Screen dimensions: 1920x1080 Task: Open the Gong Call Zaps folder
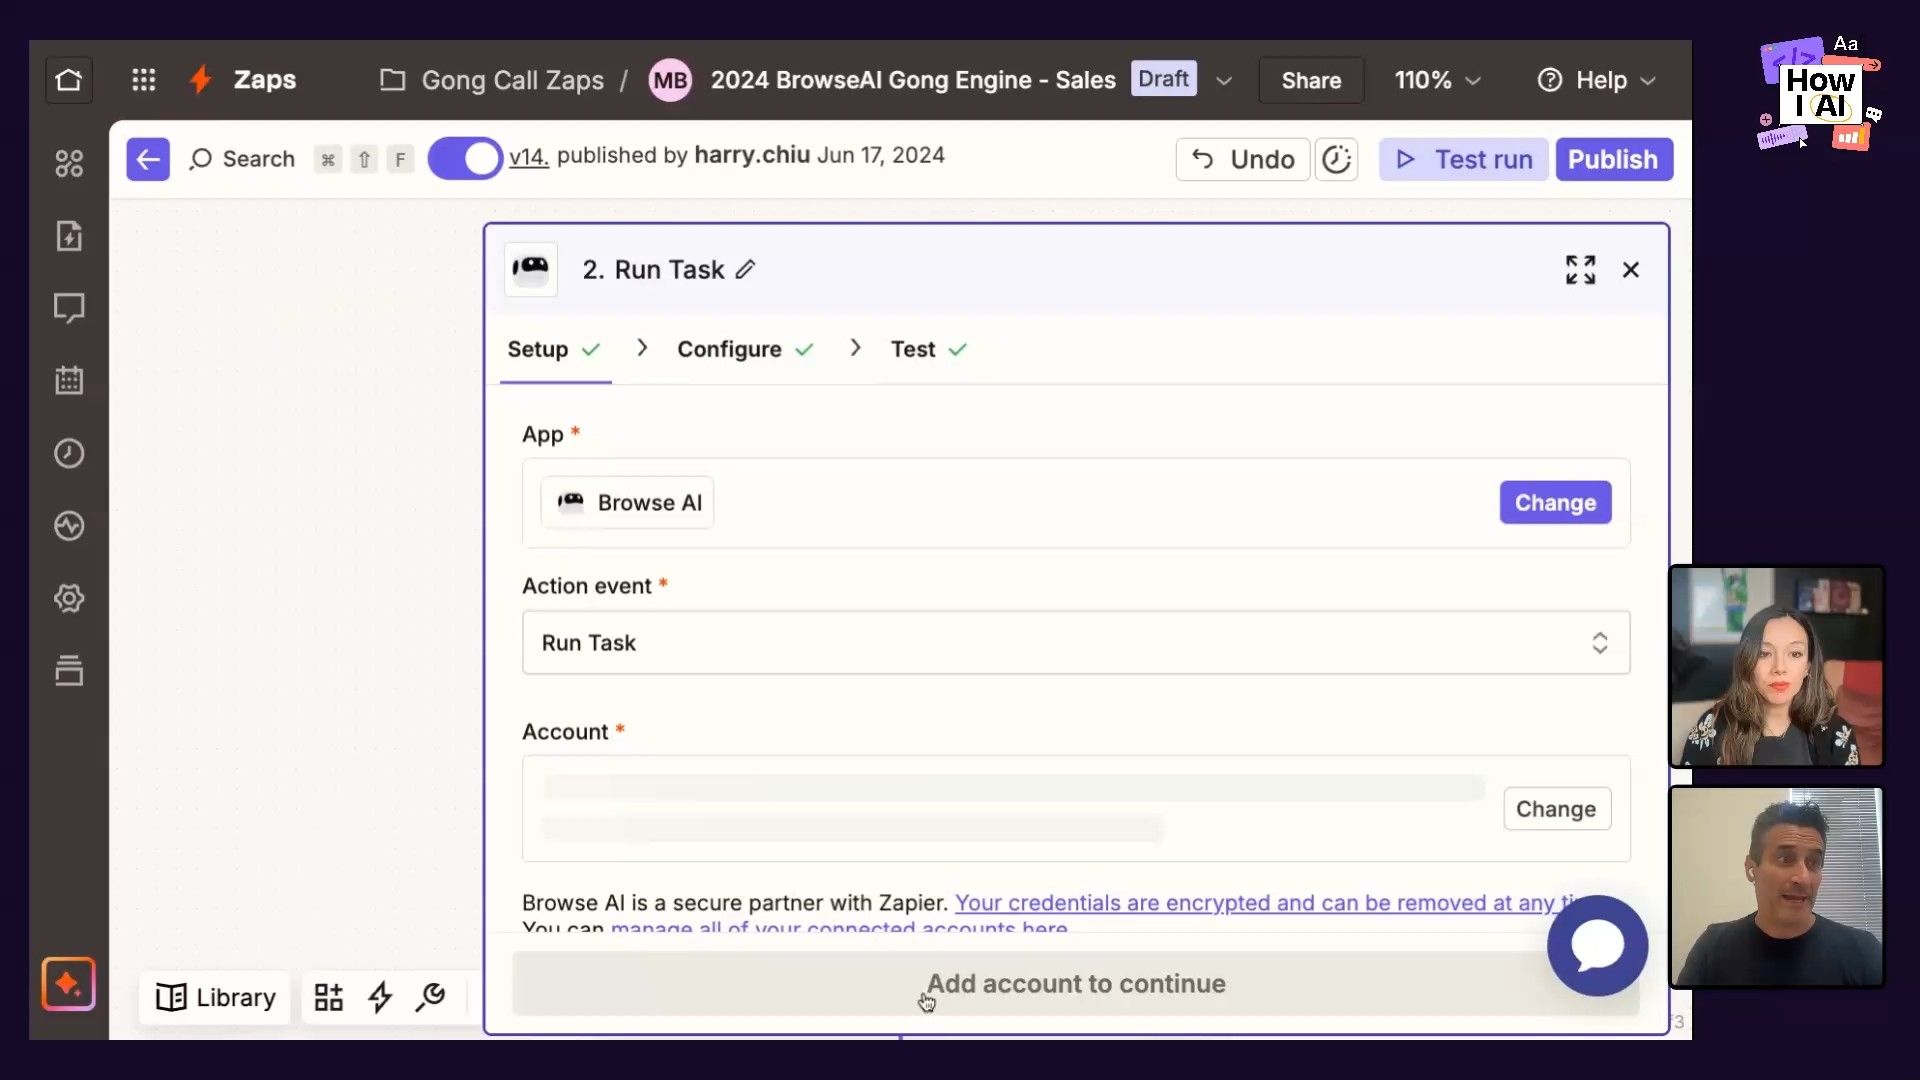(x=493, y=80)
